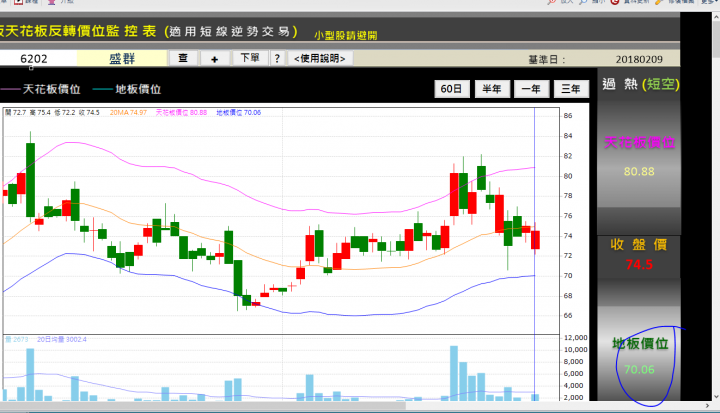Select the floor price value 70.06

[x=639, y=369]
